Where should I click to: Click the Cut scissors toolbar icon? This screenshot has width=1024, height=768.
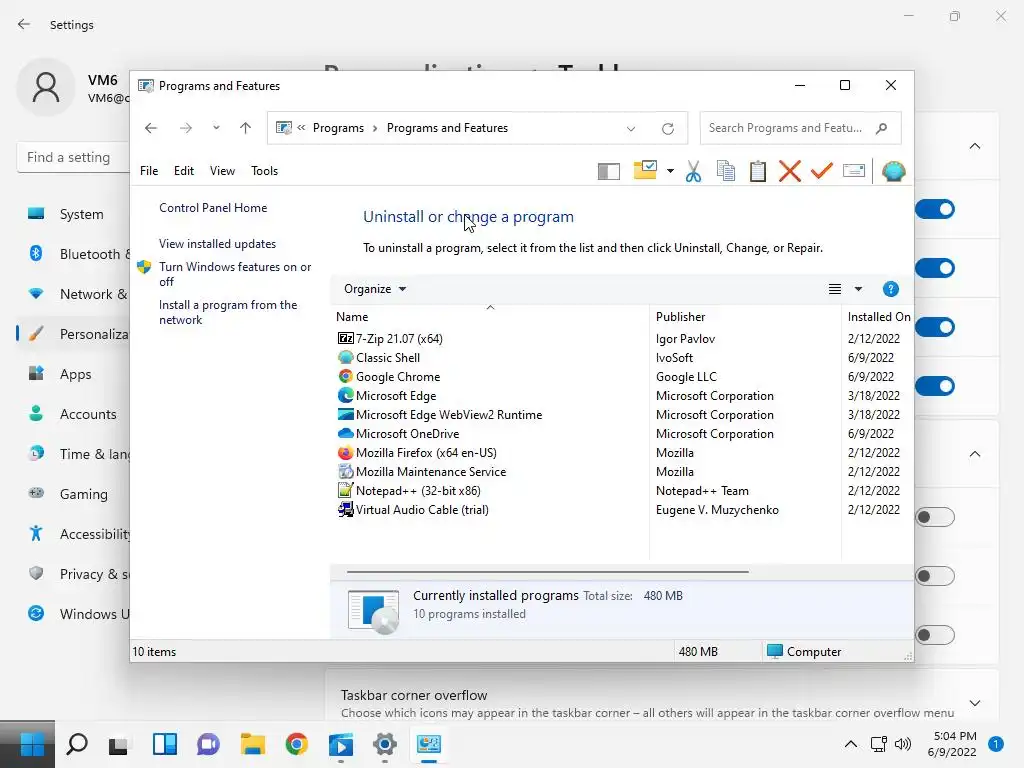coord(693,171)
